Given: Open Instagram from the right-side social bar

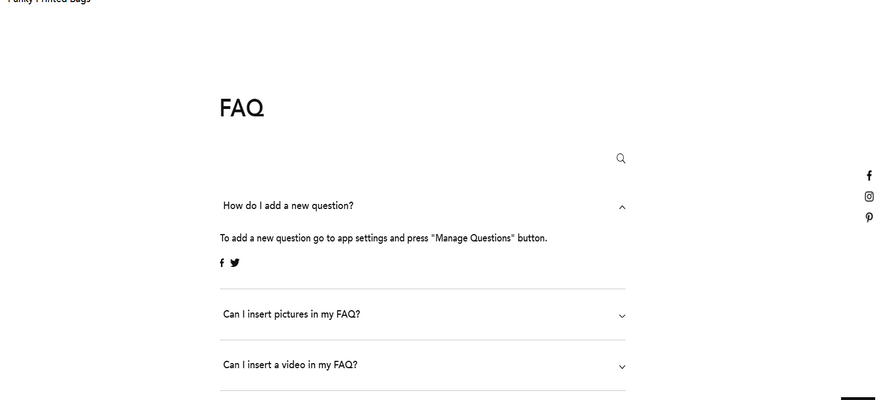Looking at the screenshot, I should [869, 197].
